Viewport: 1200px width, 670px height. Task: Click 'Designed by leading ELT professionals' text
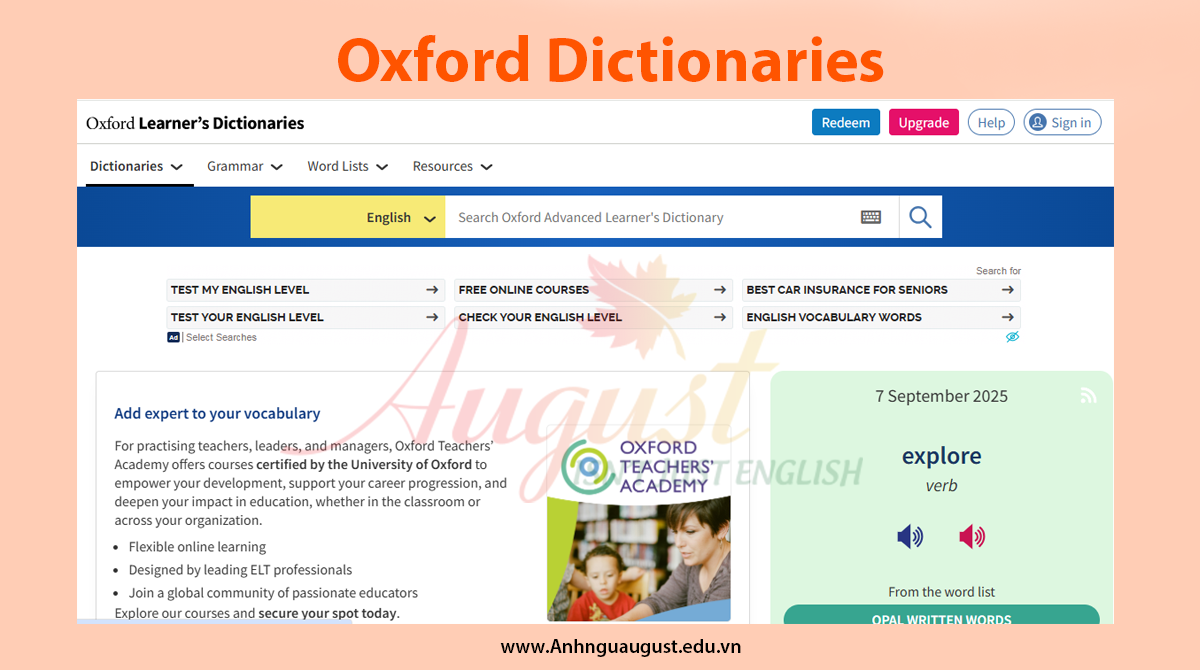click(240, 570)
